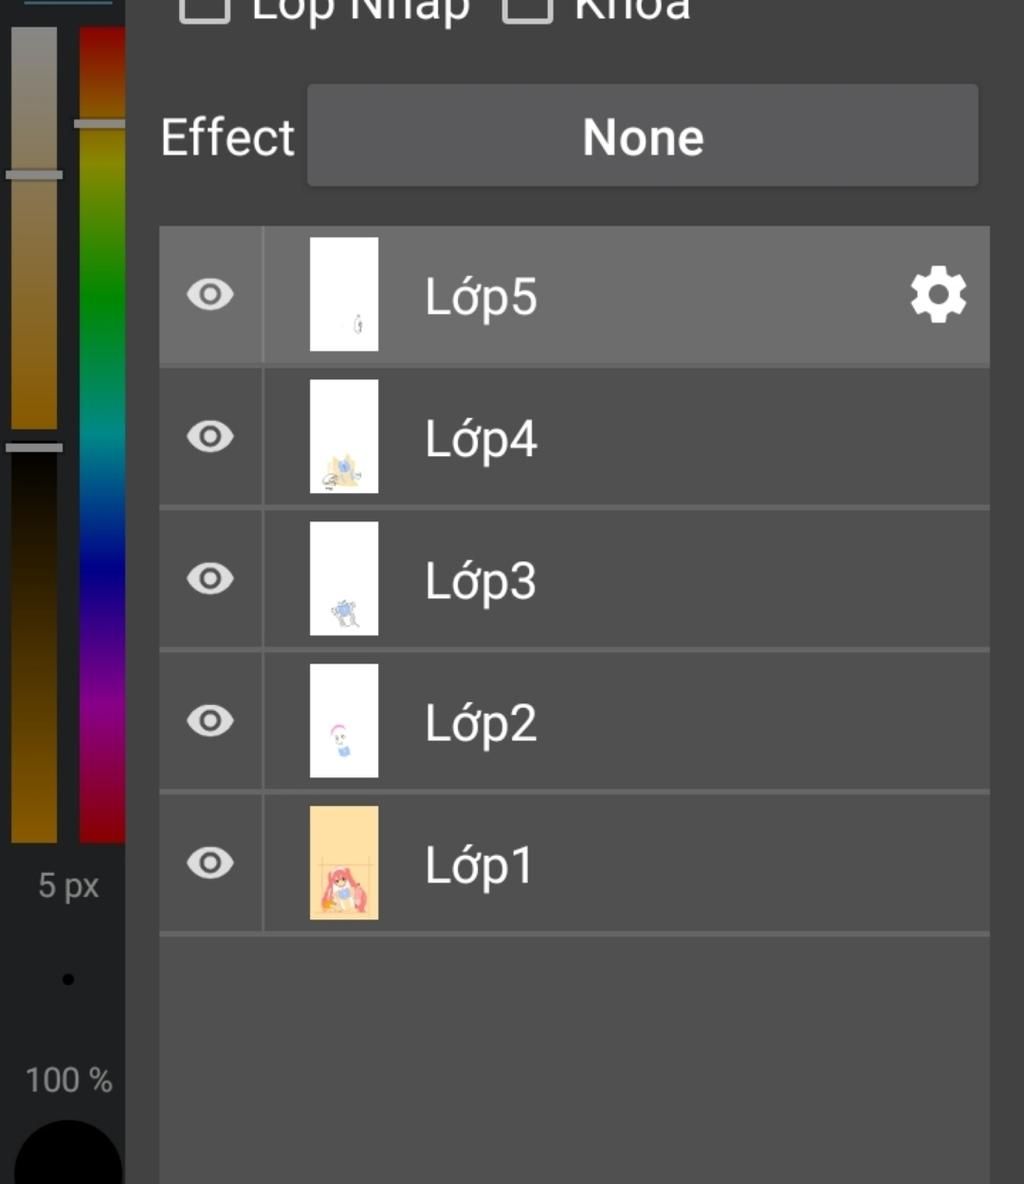Open the Effect dropdown showing None

click(643, 136)
